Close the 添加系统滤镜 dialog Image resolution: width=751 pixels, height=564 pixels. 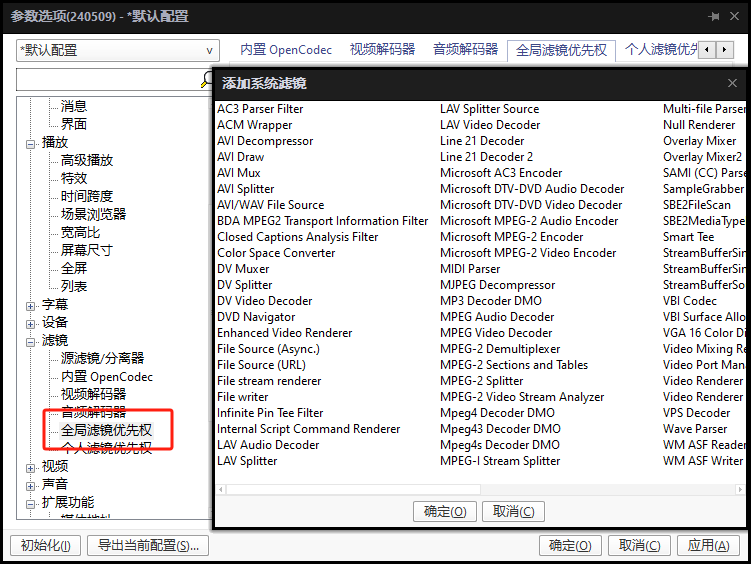click(x=732, y=83)
